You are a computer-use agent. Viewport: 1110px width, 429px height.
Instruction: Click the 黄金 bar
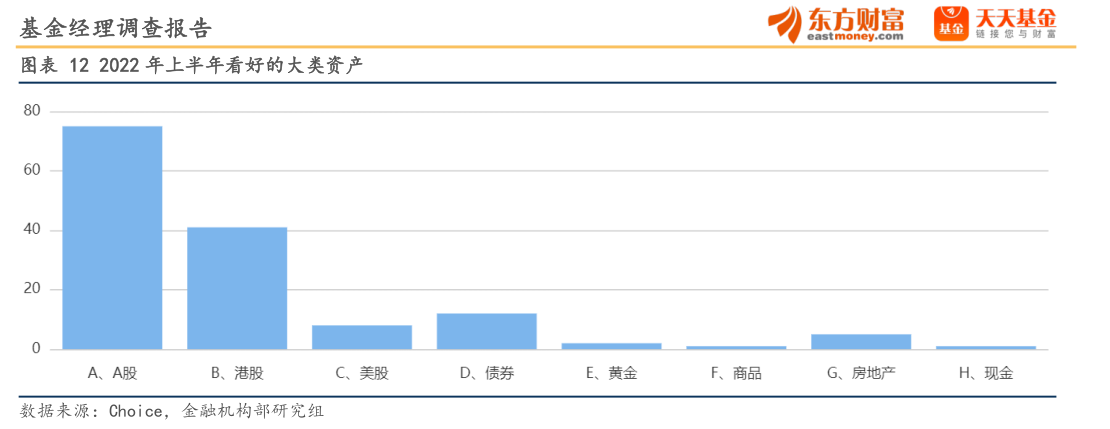pos(611,346)
